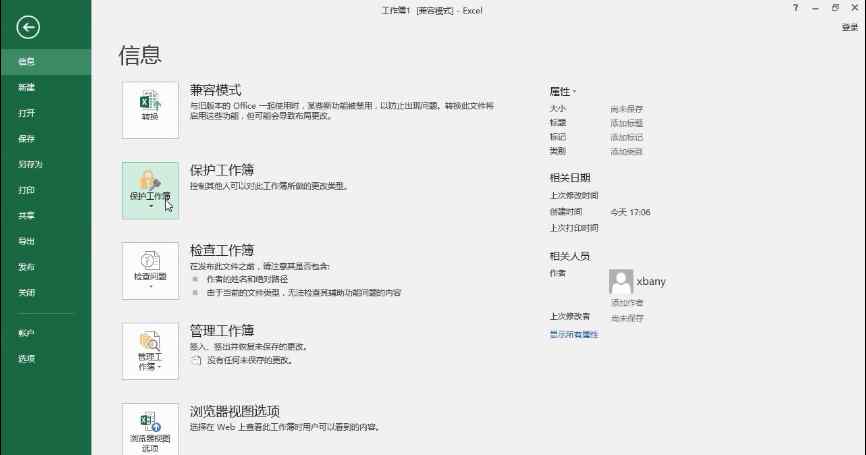The image size is (866, 455).
Task: Click Sign in (登录) at top right
Action: point(849,27)
